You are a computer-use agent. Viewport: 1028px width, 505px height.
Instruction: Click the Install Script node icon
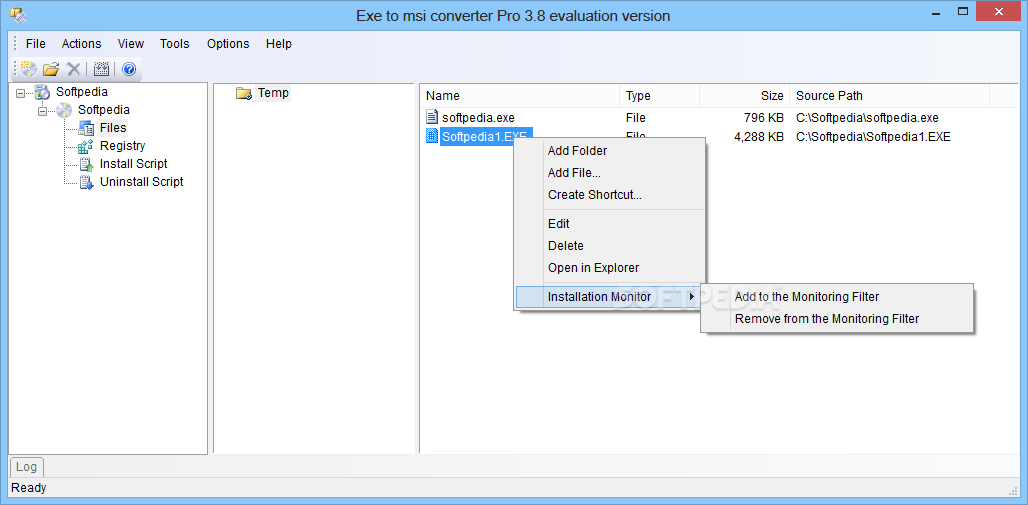(87, 164)
